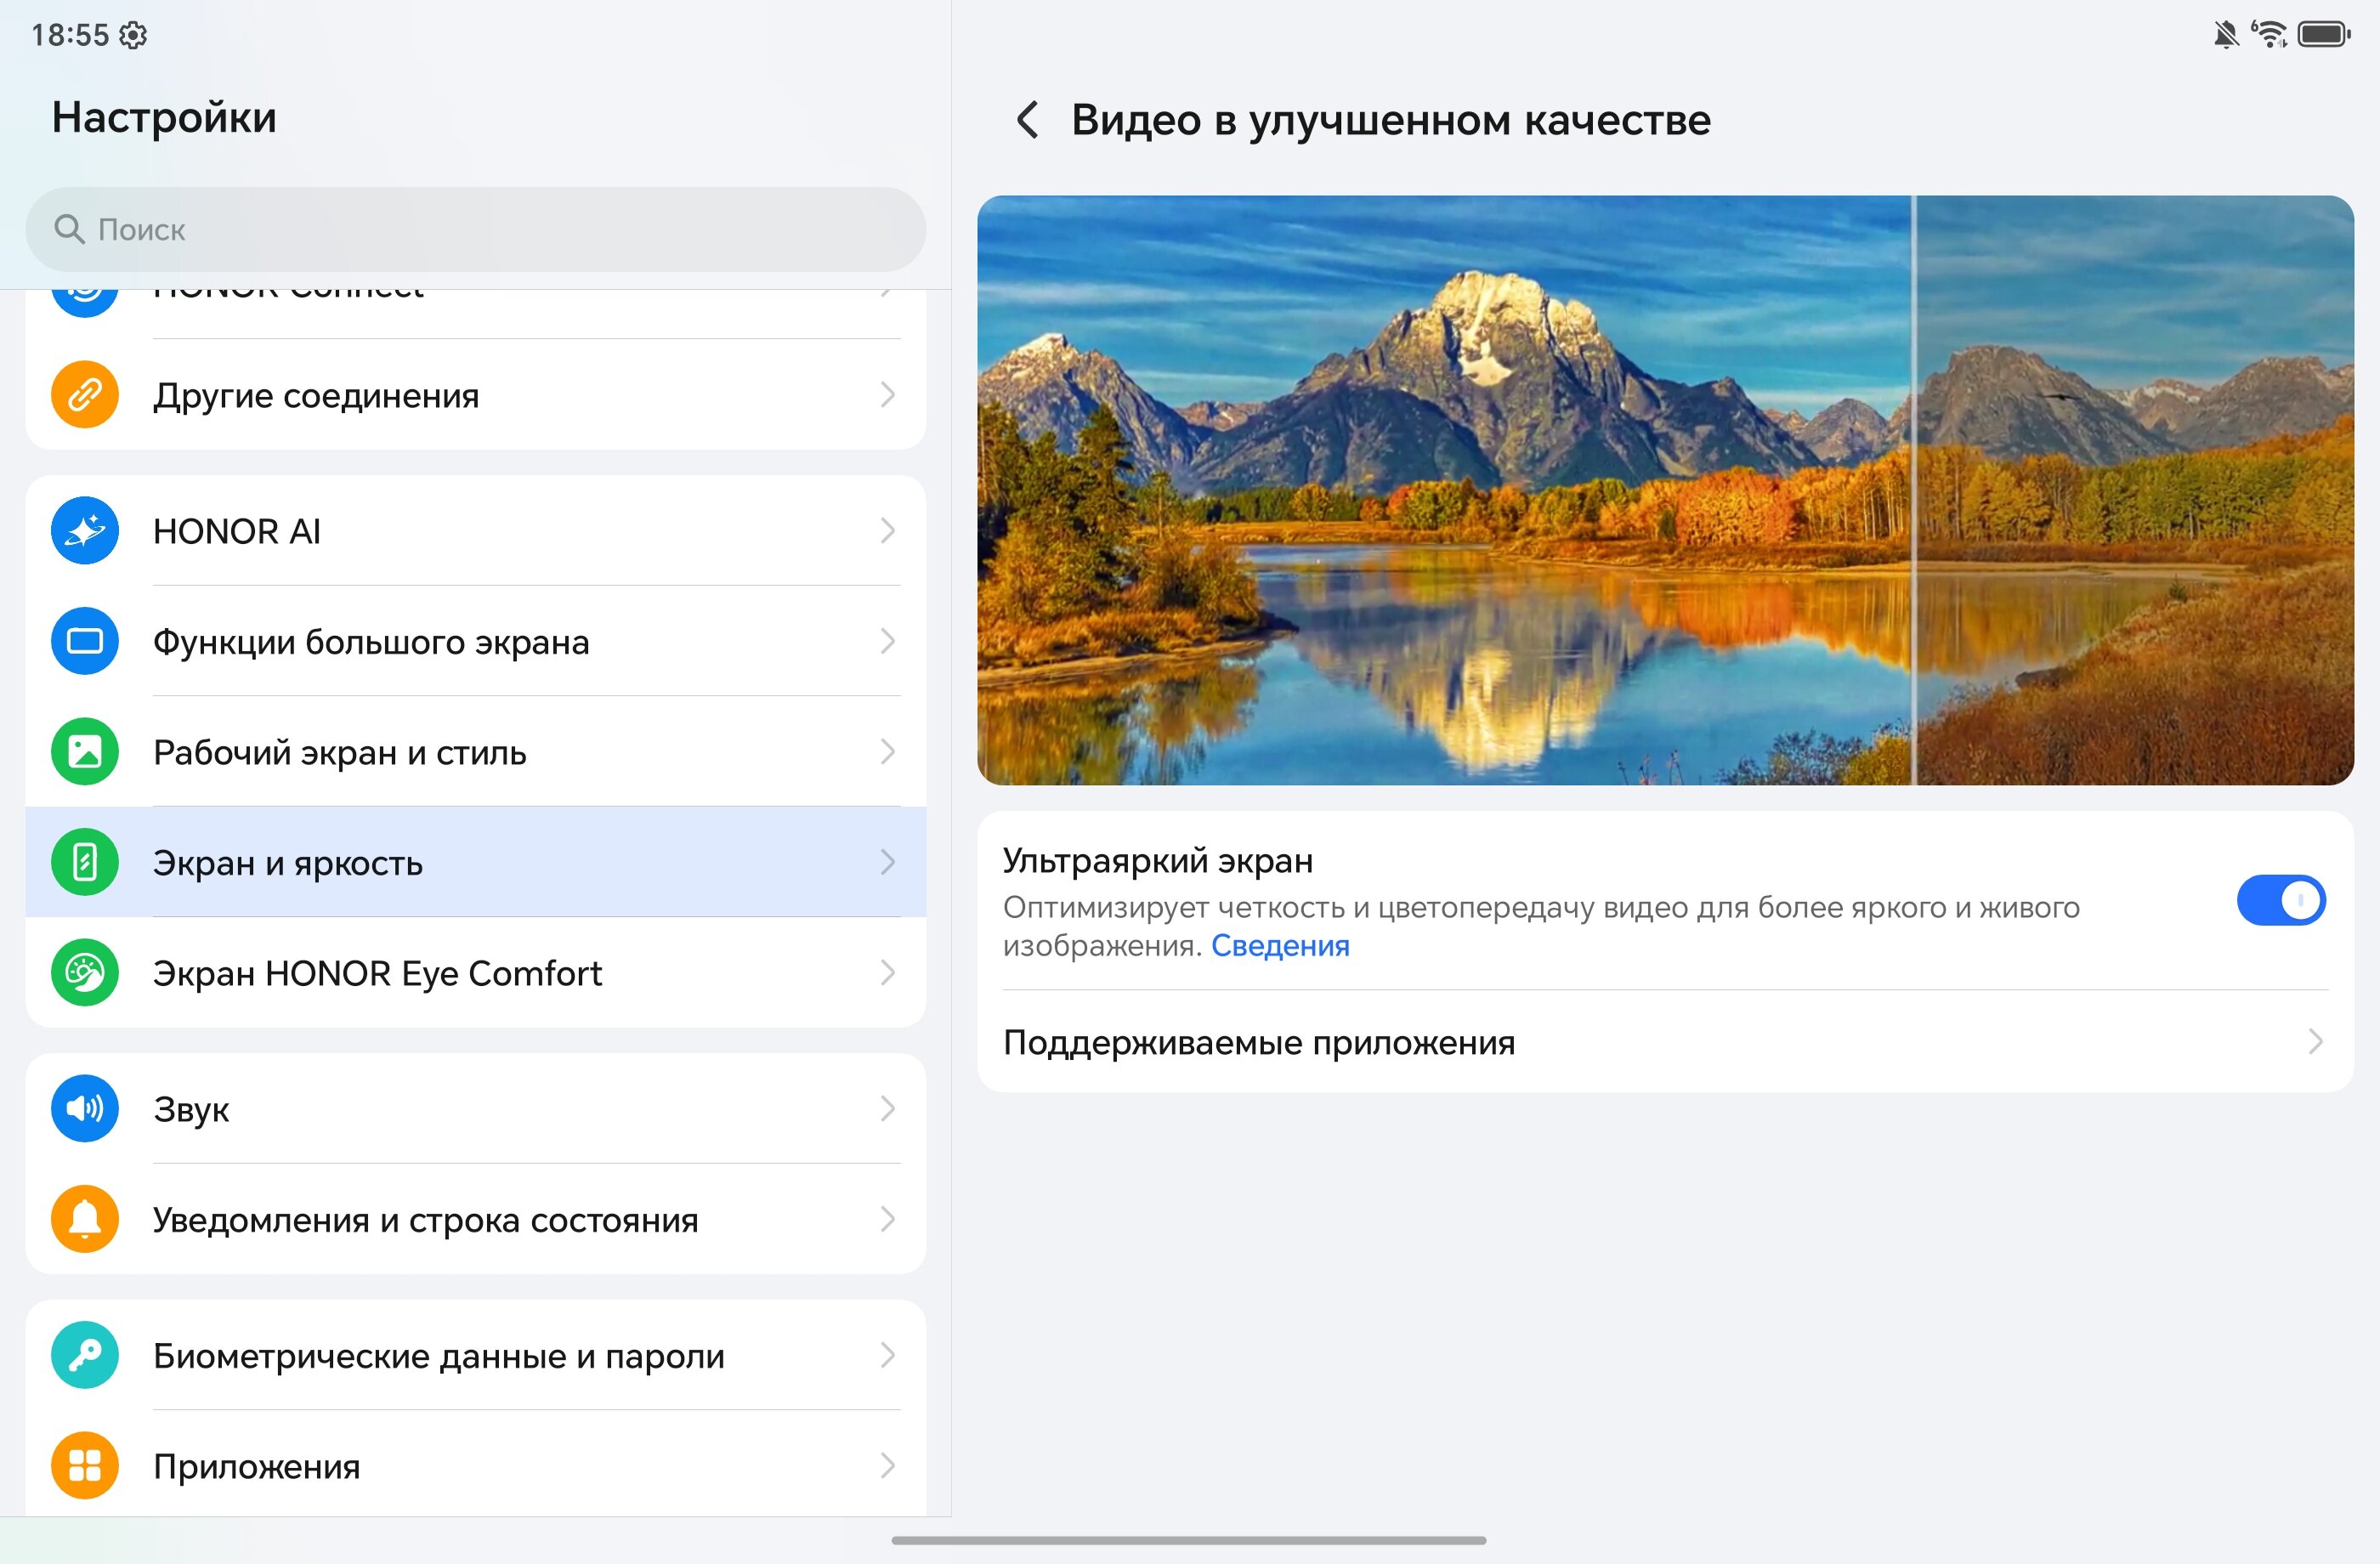
Task: Tap the HONOR AI sparkle icon
Action: [85, 530]
